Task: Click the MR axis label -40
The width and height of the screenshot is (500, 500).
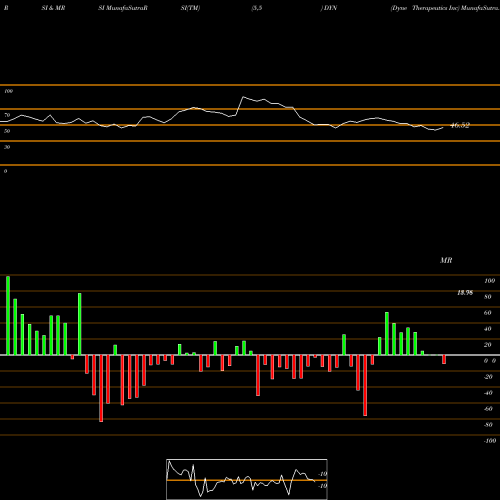Action: 488,393
